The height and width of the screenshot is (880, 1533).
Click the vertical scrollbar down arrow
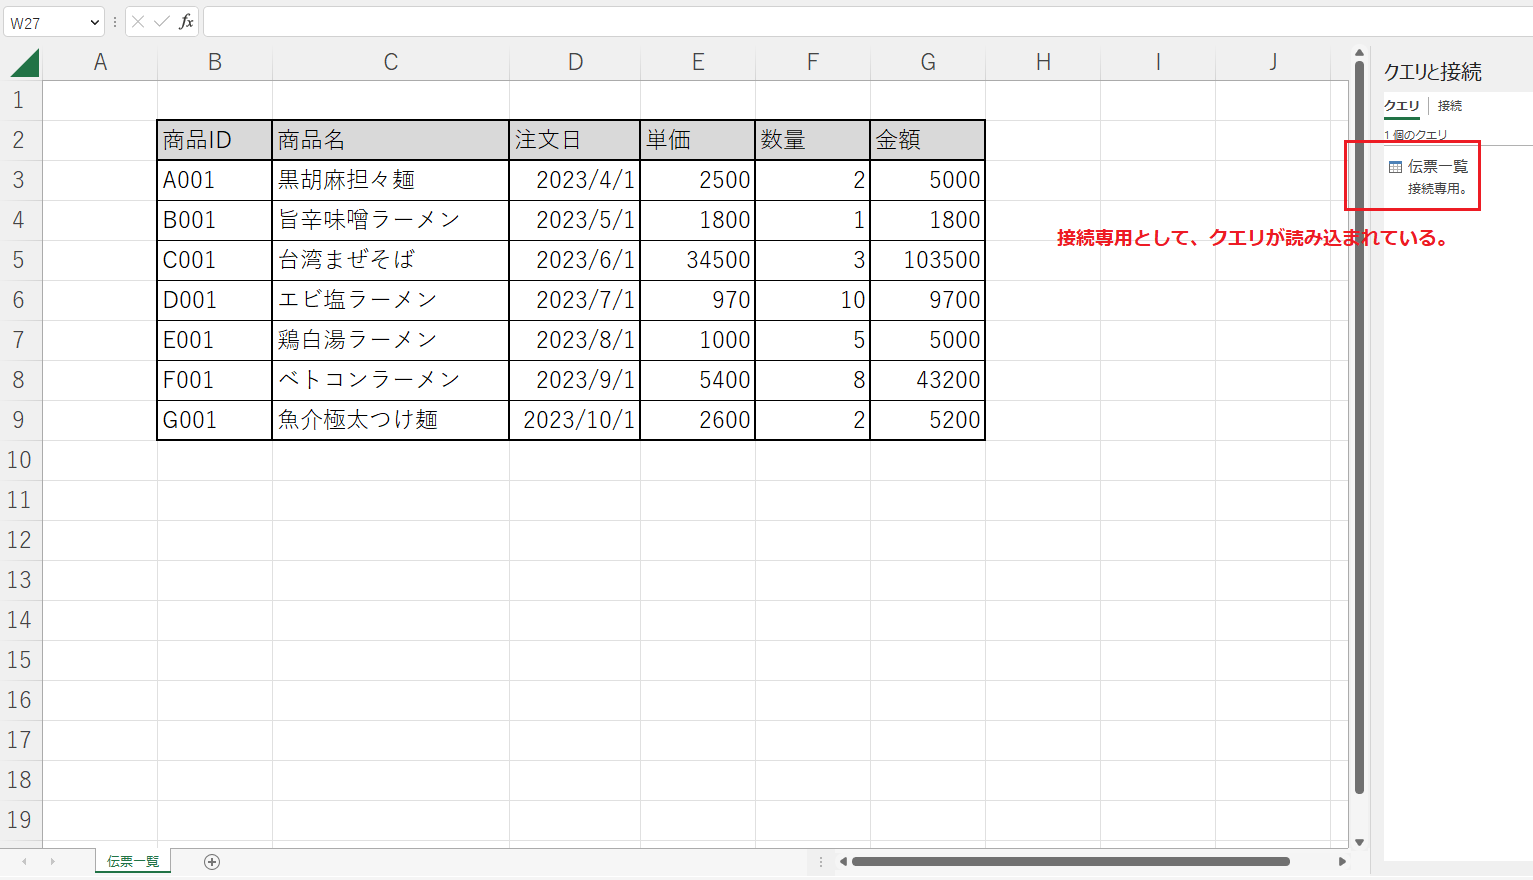[x=1359, y=843]
